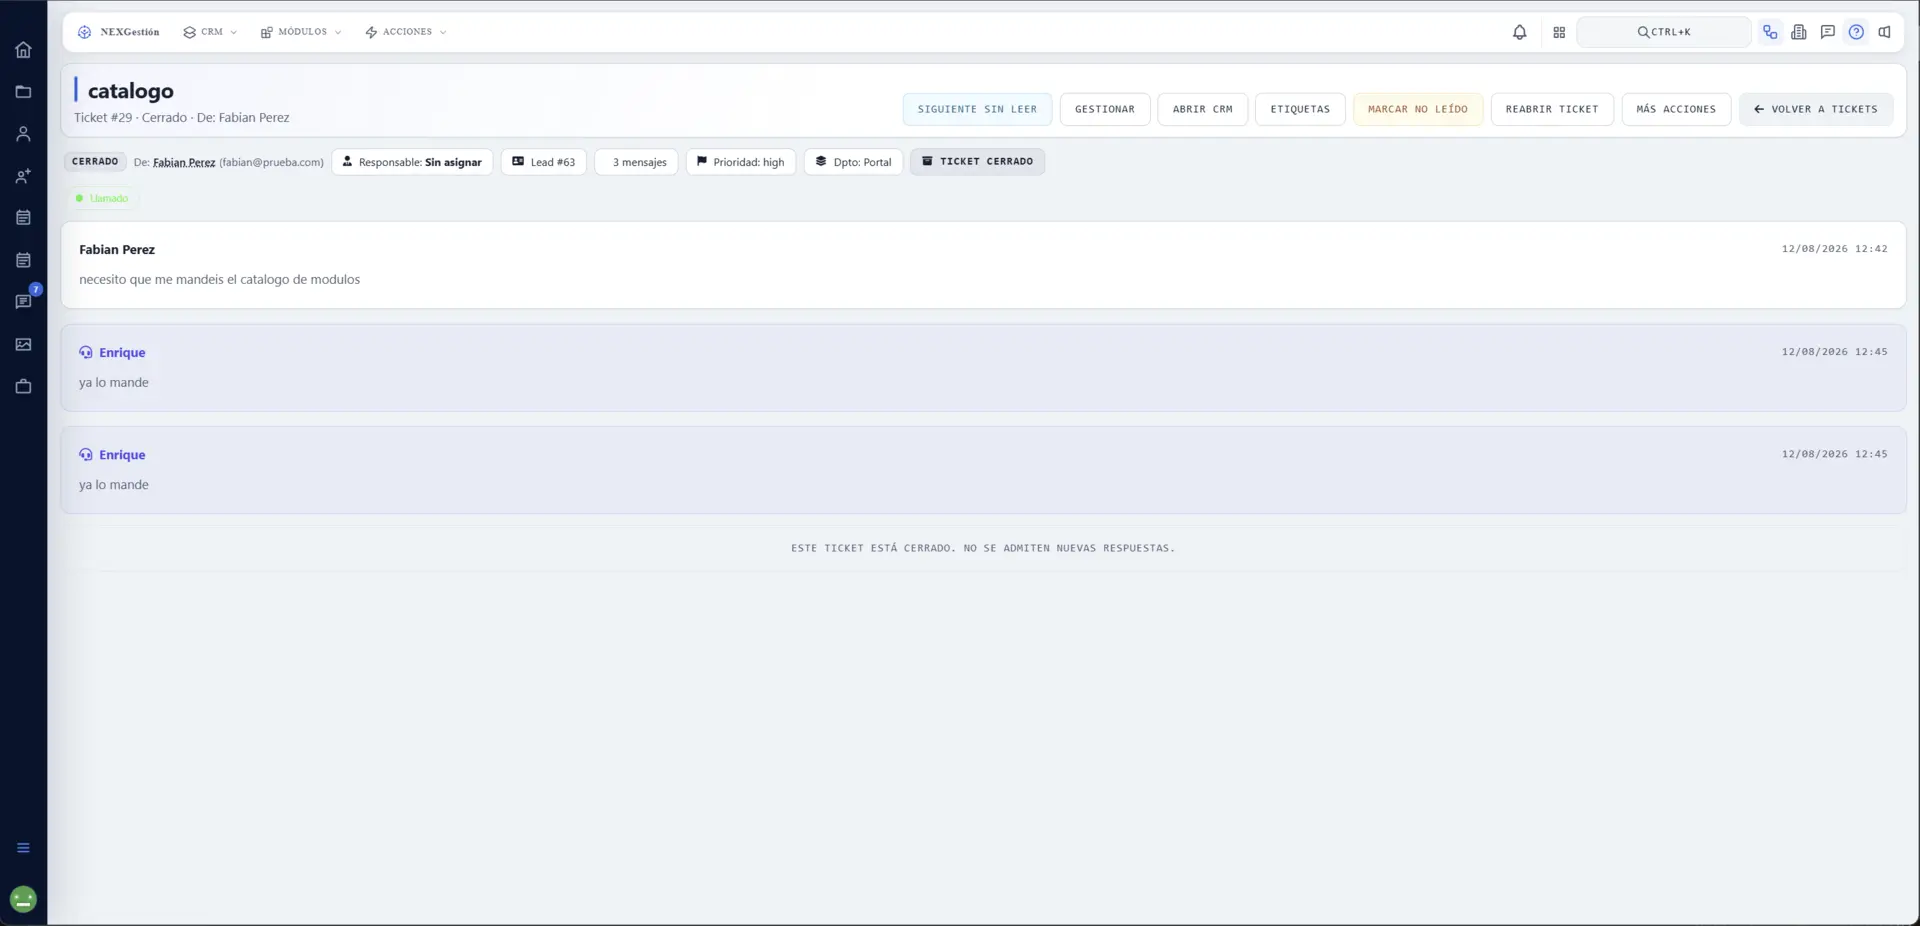Screen dimensions: 1920x926
Task: Click SIGUIENTE SIN LEER button
Action: 977,109
